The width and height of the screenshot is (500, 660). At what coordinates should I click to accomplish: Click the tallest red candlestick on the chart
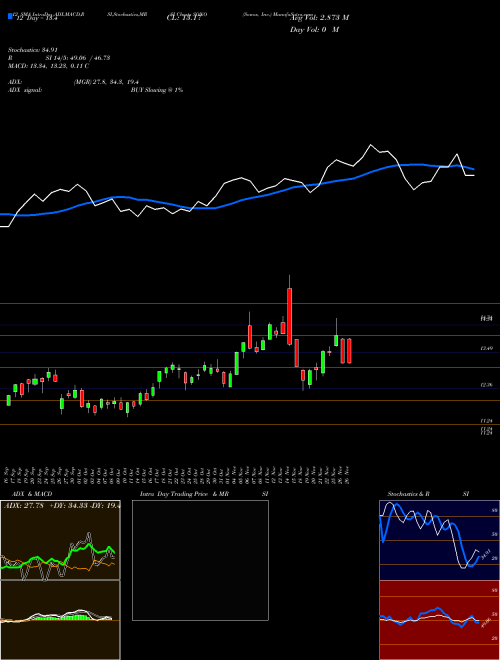click(289, 316)
